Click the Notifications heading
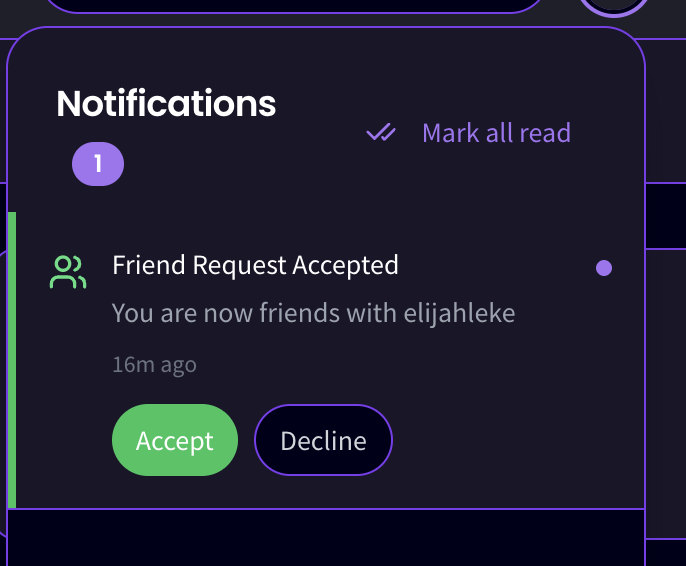The width and height of the screenshot is (686, 566). 166,104
